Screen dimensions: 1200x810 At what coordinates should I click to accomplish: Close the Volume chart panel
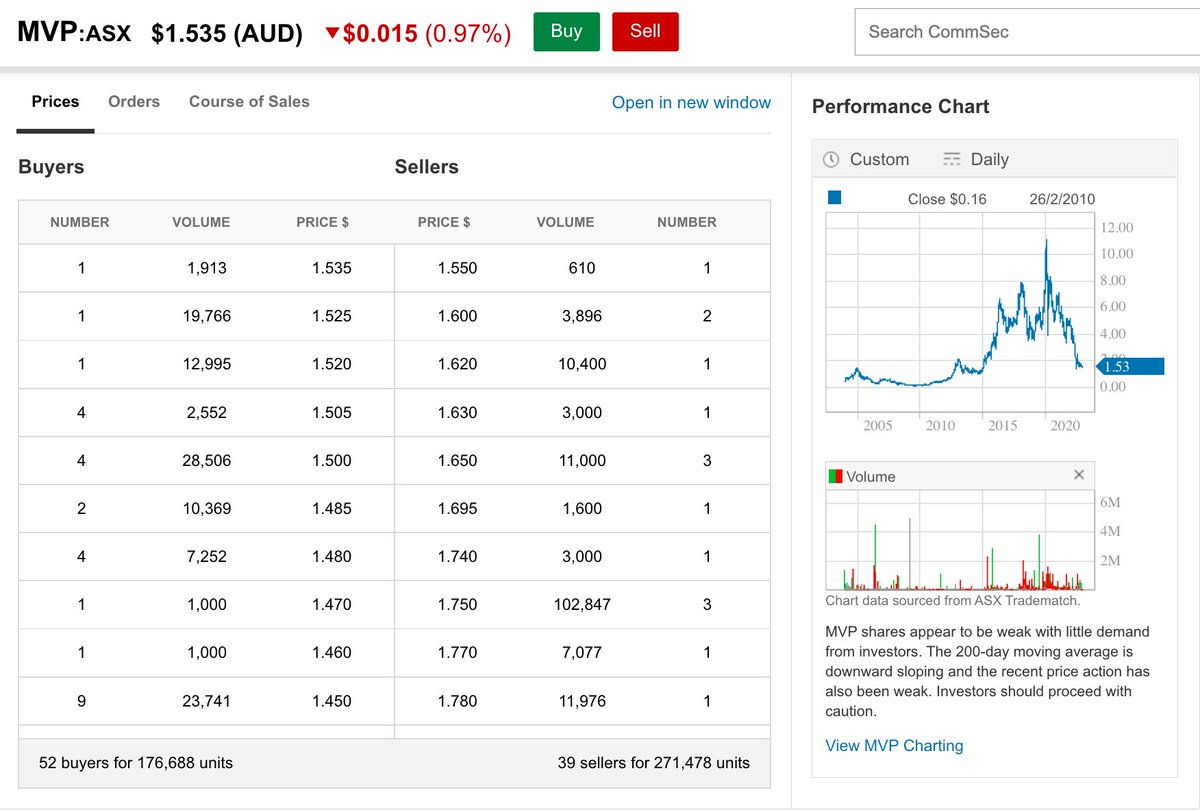pyautogui.click(x=1079, y=475)
